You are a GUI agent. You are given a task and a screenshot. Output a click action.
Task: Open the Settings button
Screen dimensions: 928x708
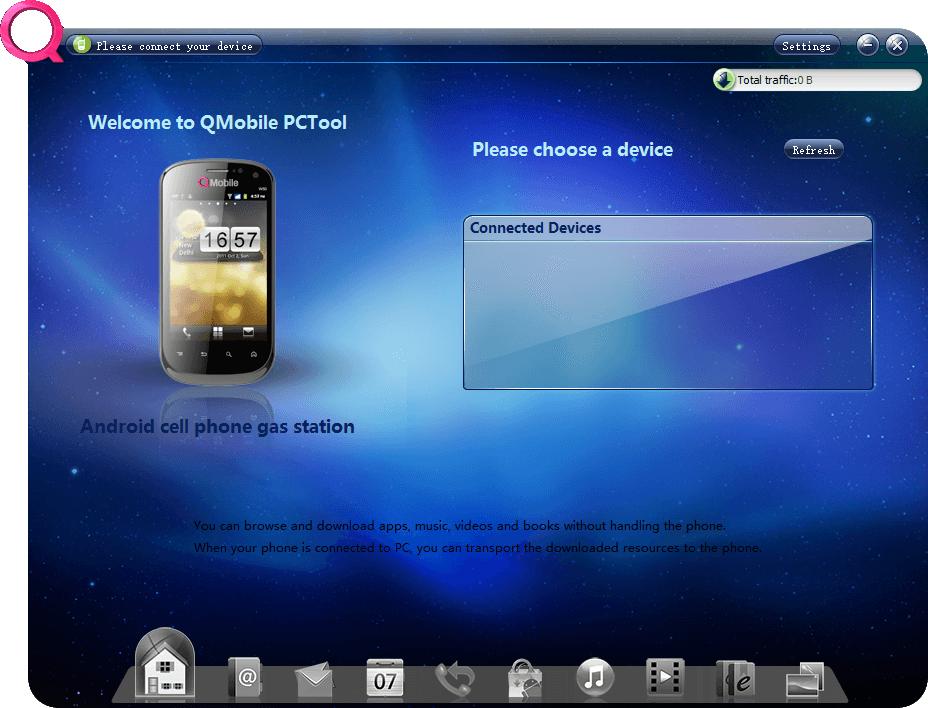(x=806, y=46)
